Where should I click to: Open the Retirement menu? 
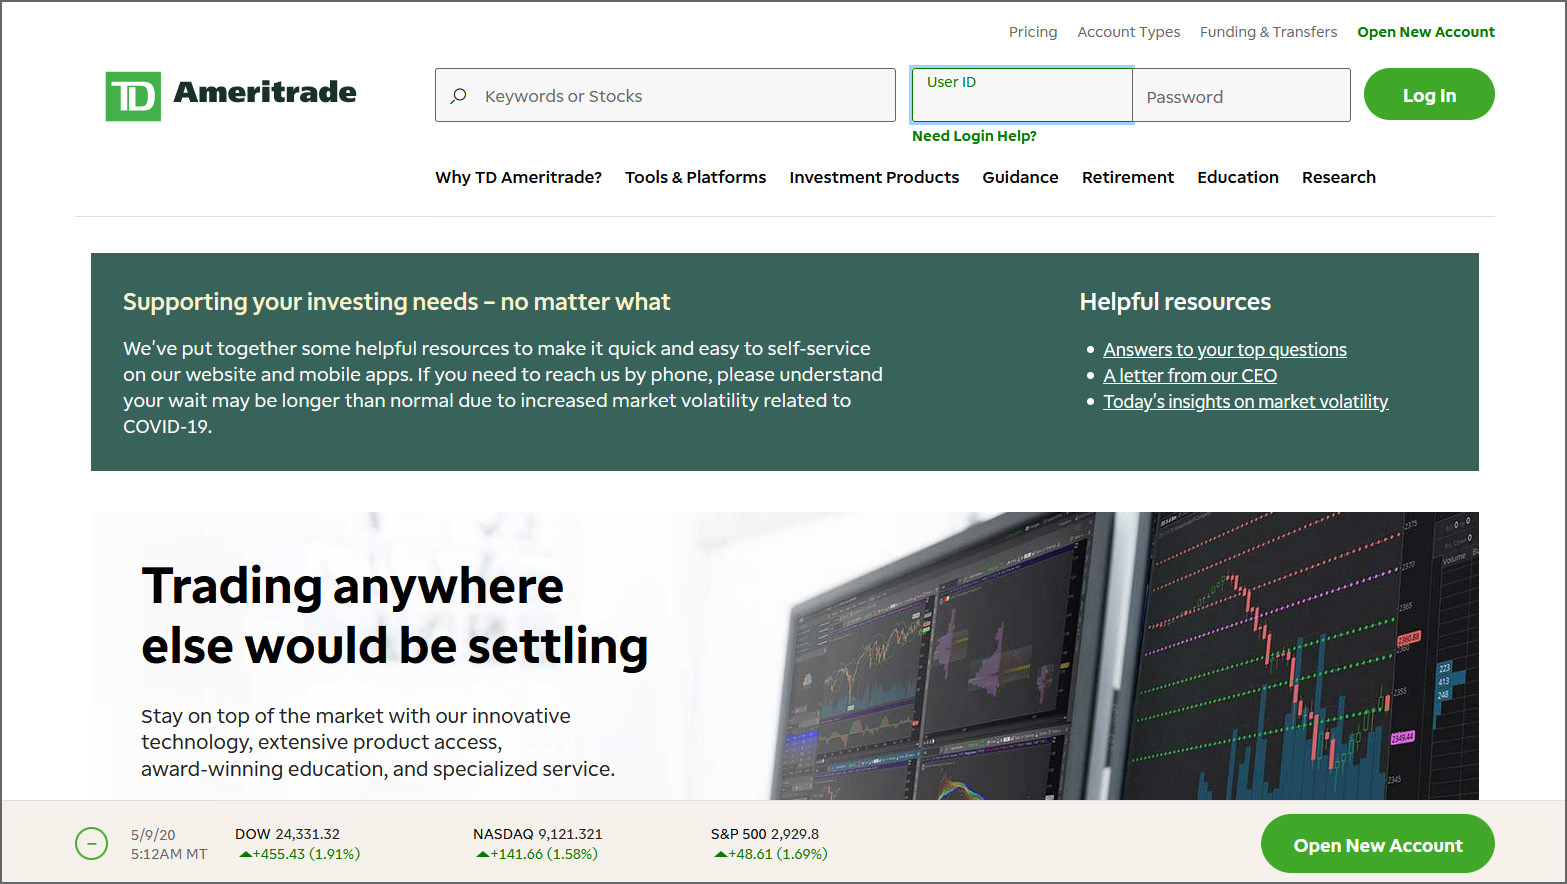click(1127, 177)
